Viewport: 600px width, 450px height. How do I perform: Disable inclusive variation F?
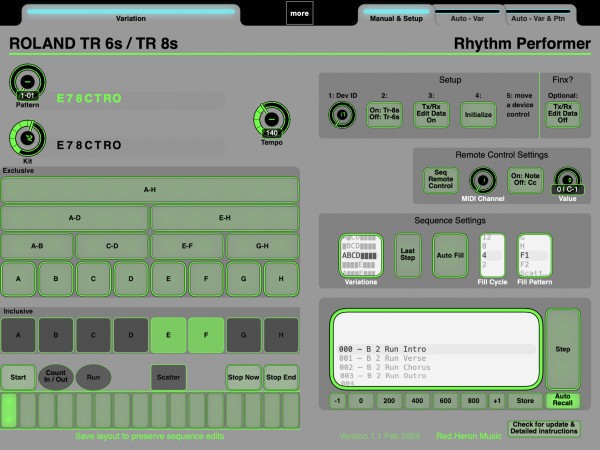tap(206, 335)
